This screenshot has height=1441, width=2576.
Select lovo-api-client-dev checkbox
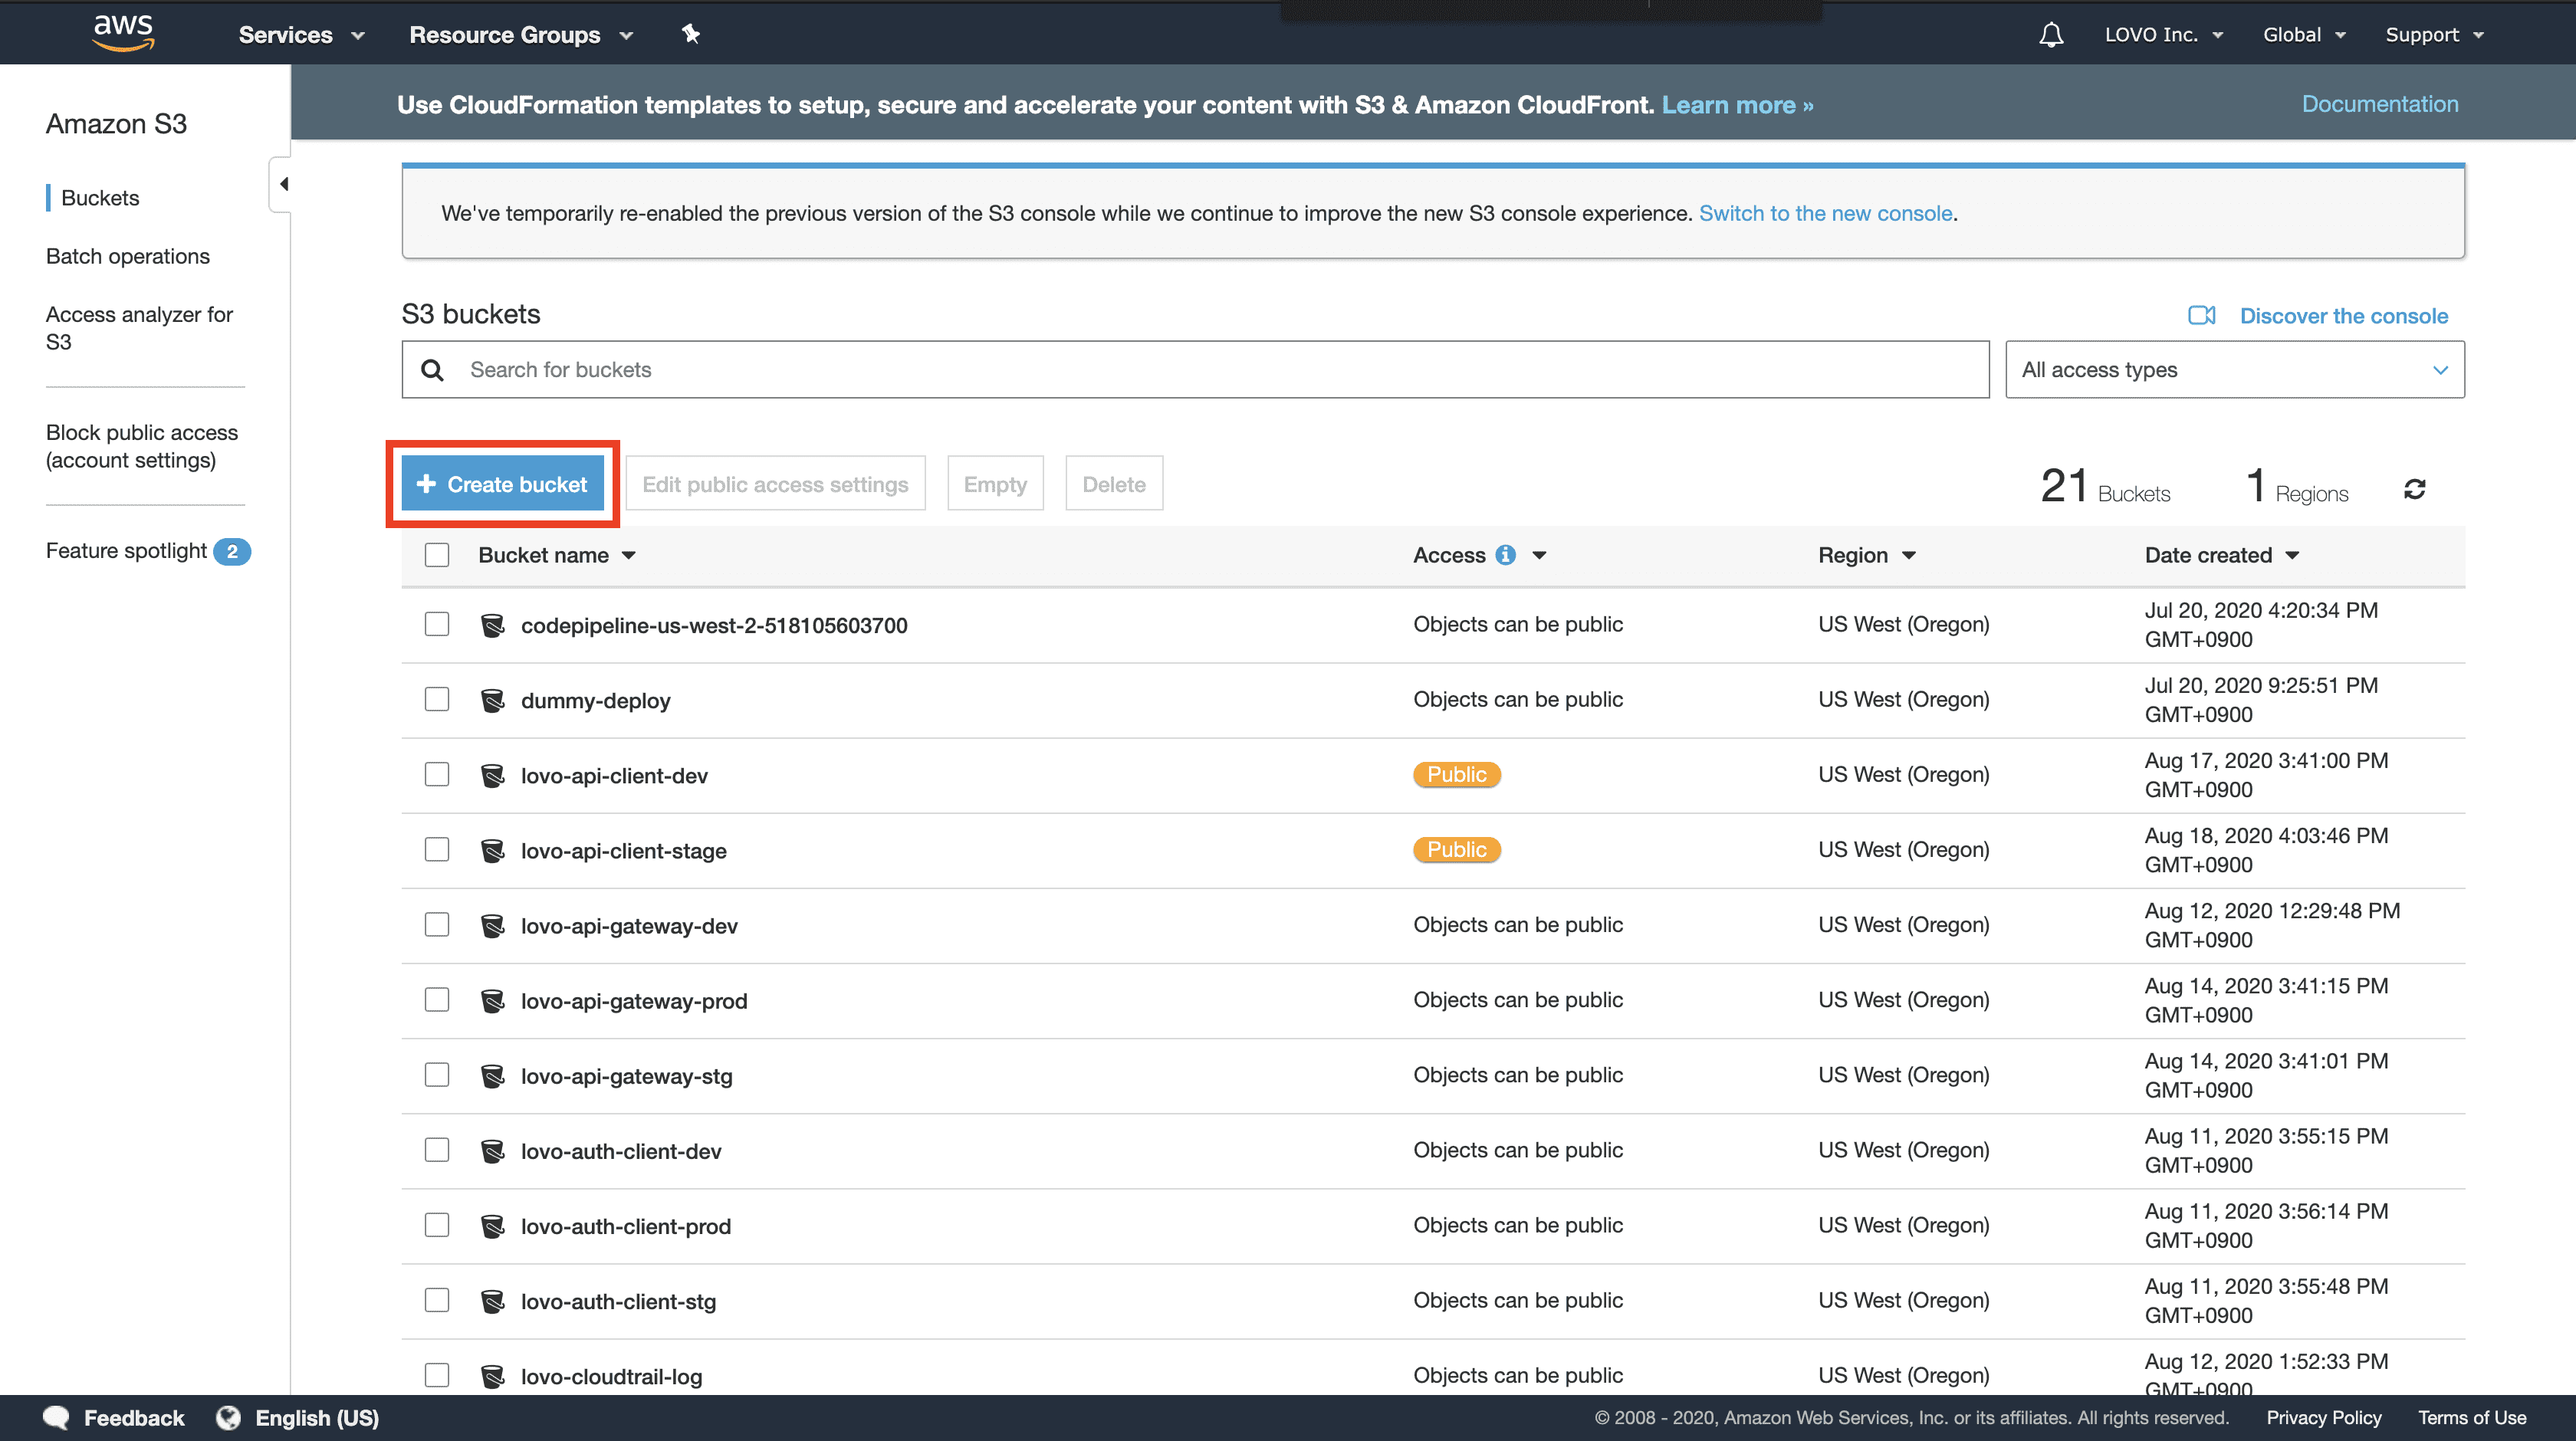click(x=437, y=774)
